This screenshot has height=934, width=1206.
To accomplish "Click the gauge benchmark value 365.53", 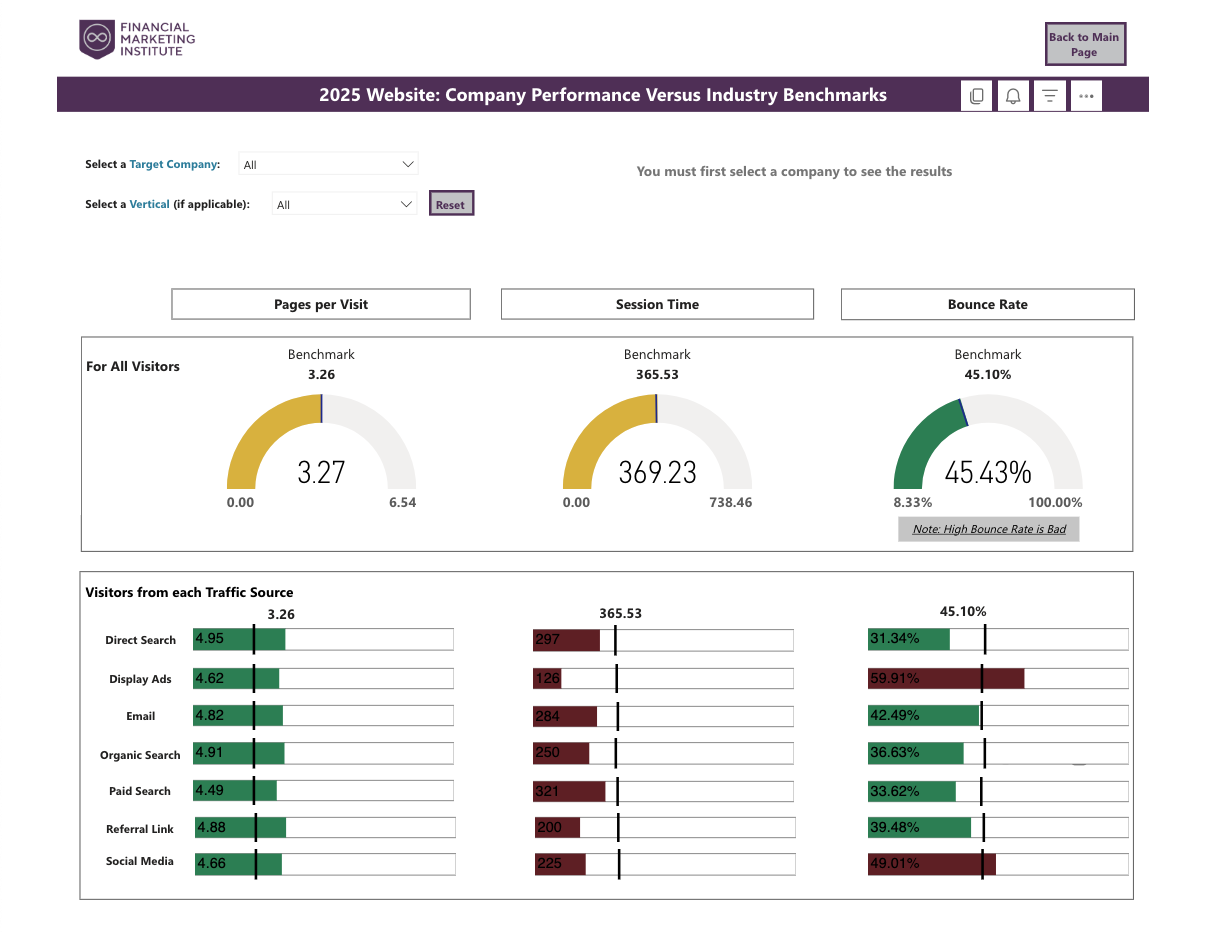I will tap(657, 375).
